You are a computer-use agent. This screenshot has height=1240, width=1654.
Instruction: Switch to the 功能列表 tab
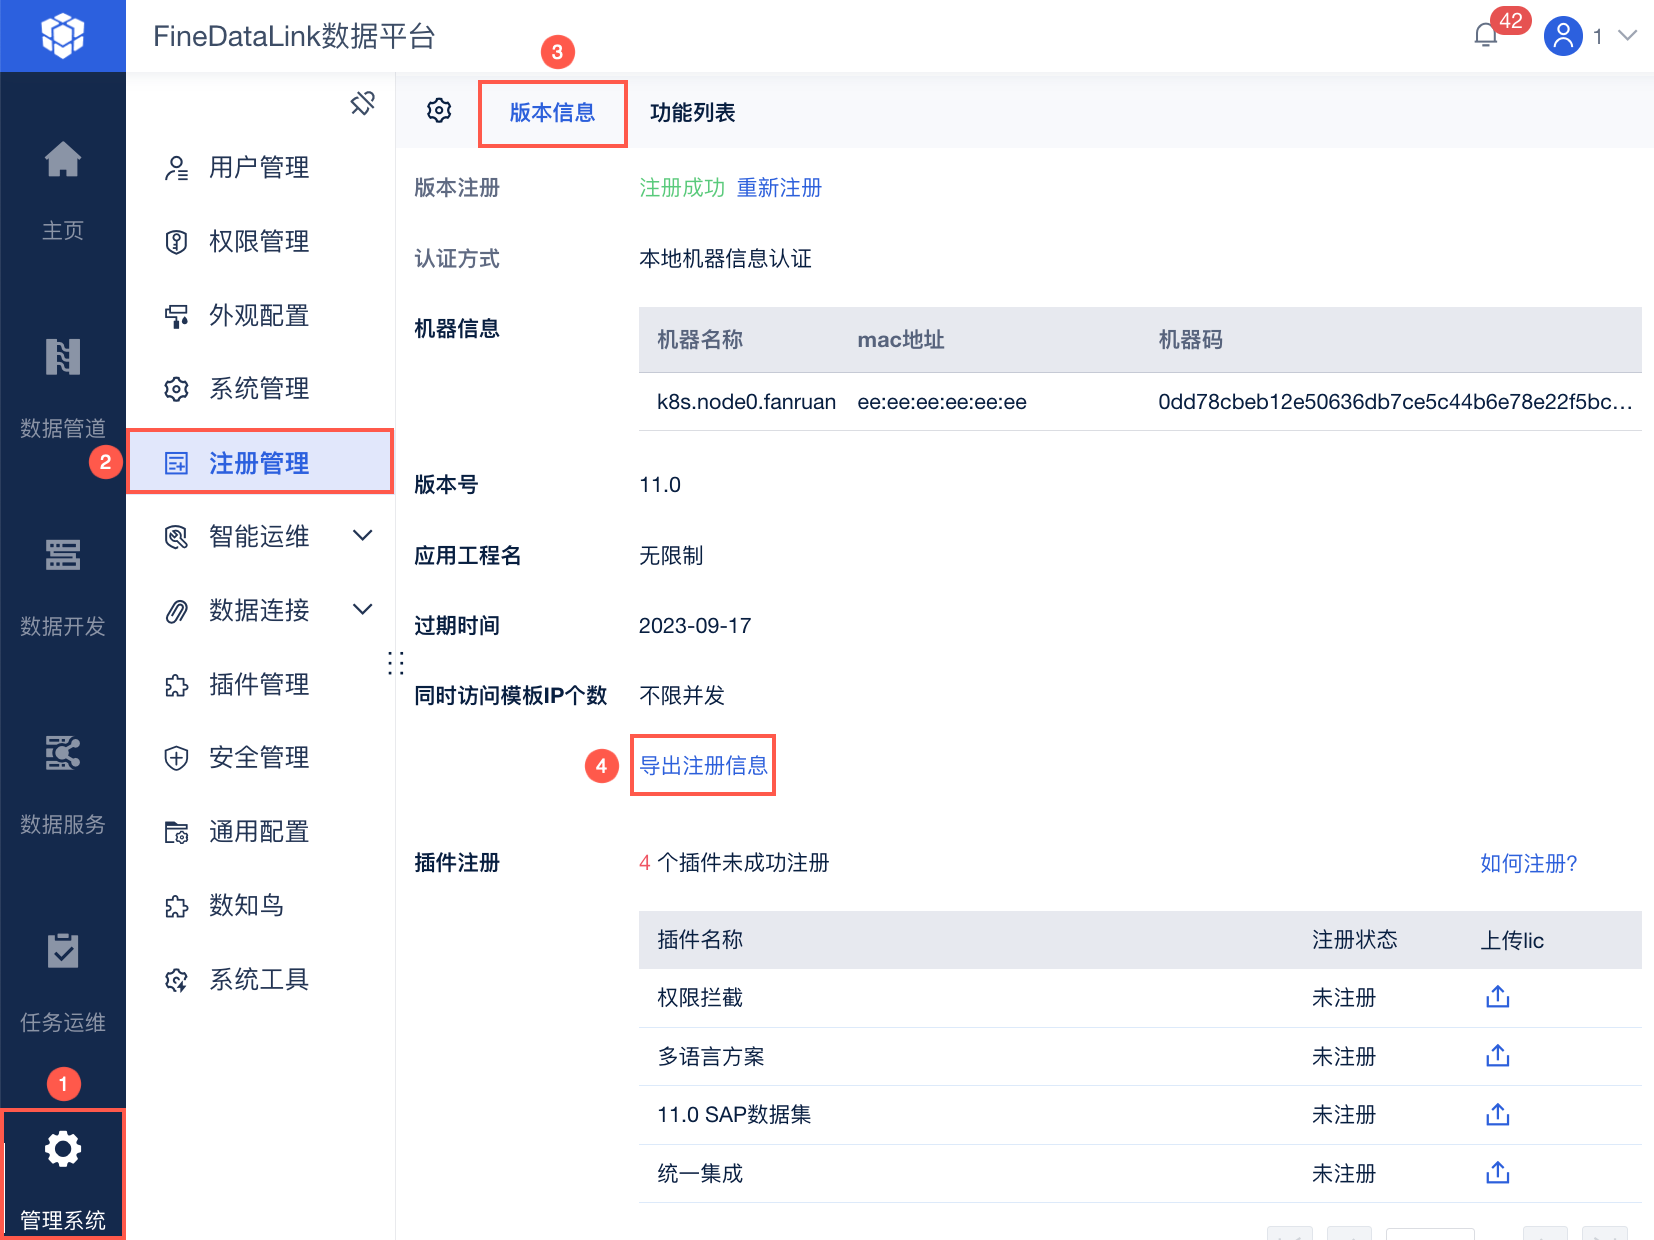(x=692, y=113)
